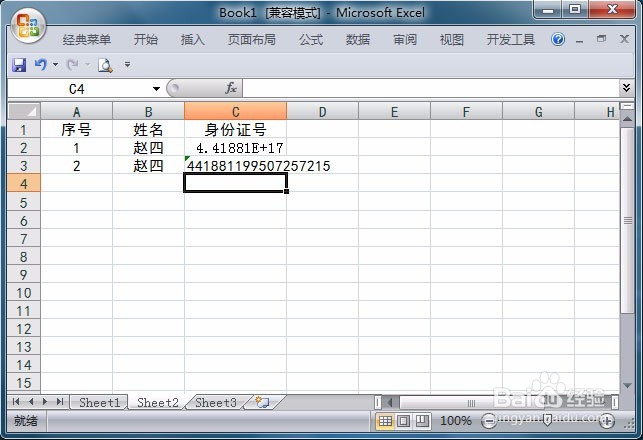Click the zoom slider handle
Screen dimensions: 643x440
[x=547, y=420]
